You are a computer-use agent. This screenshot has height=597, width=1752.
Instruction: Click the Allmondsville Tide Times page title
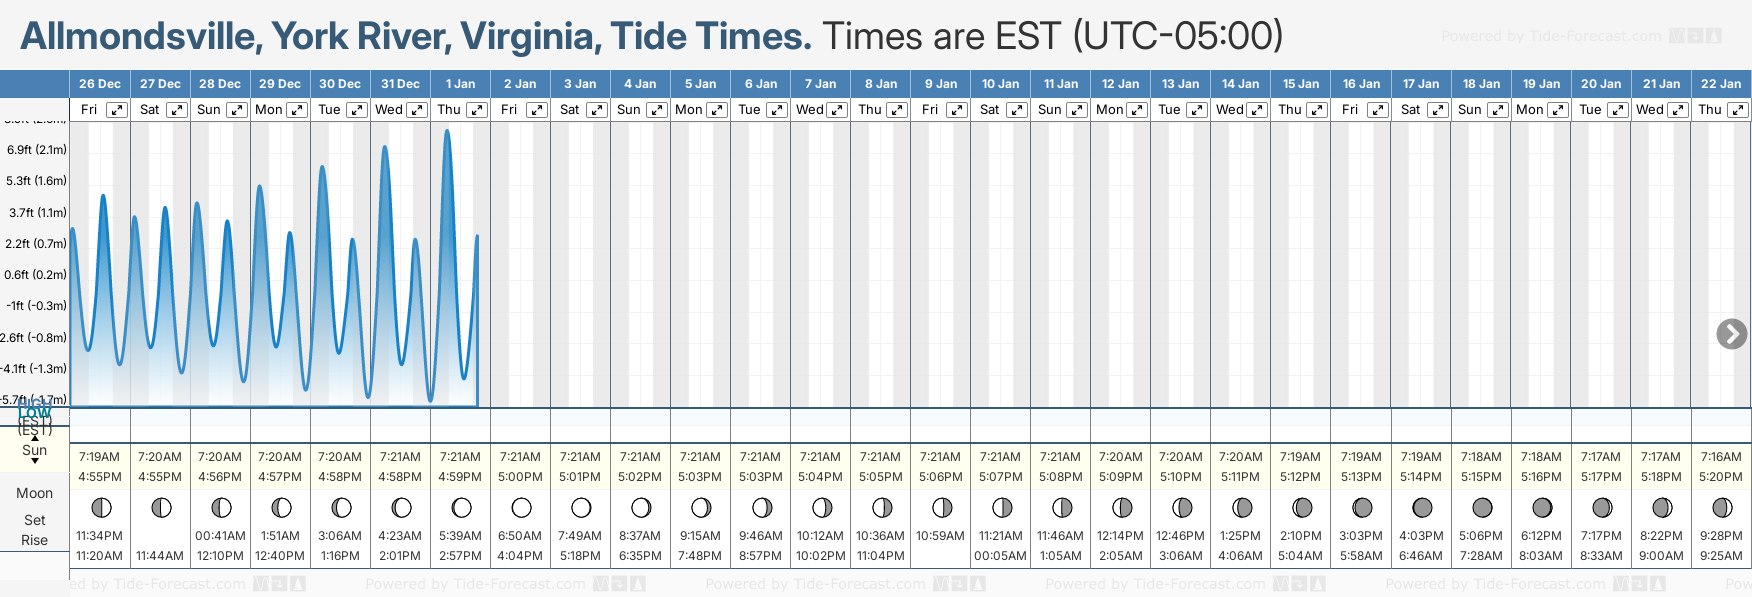(x=416, y=36)
